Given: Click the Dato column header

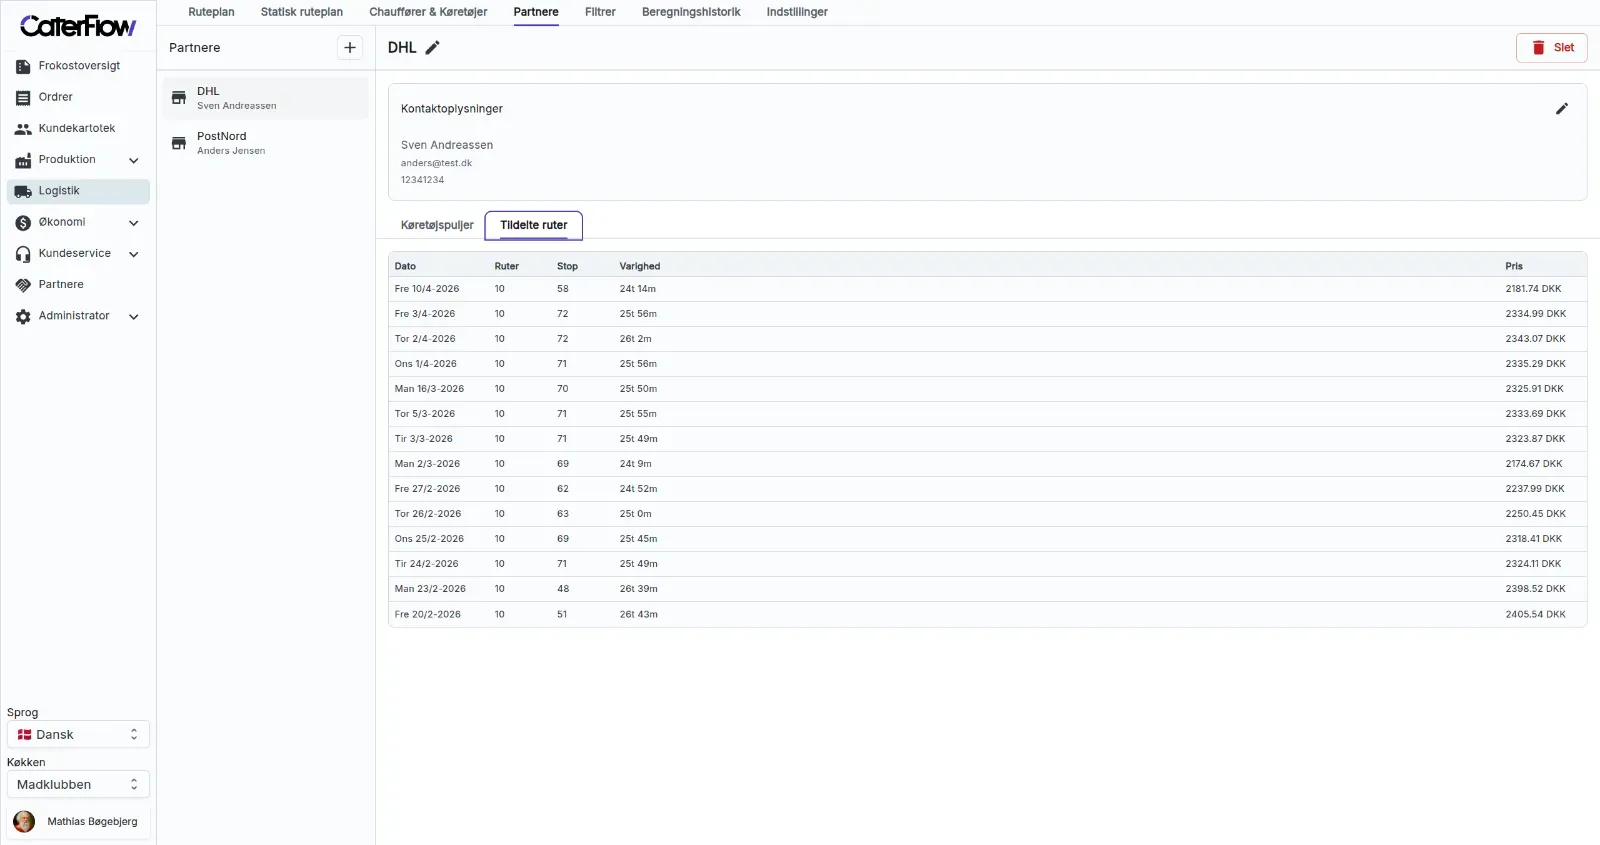Looking at the screenshot, I should [x=405, y=266].
